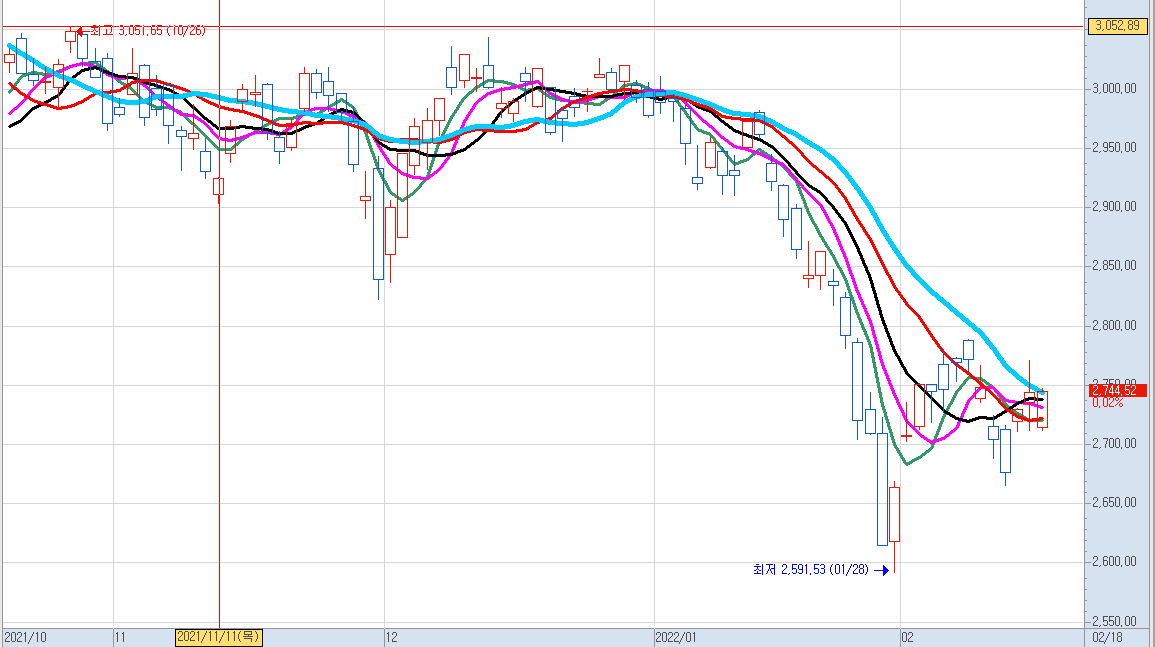
Task: Click the 0.02% change percentage label
Action: (x=1108, y=403)
